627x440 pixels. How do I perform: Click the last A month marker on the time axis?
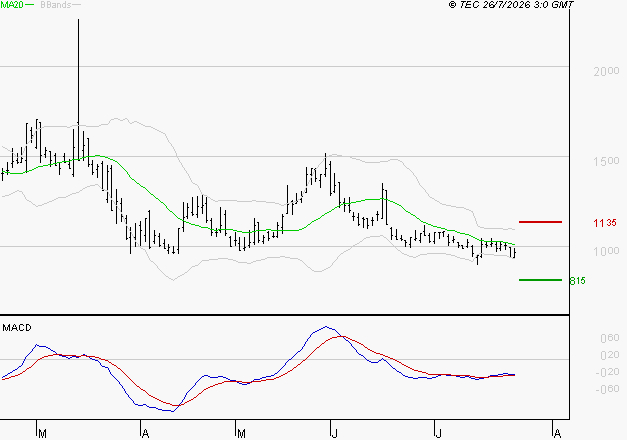(x=557, y=433)
